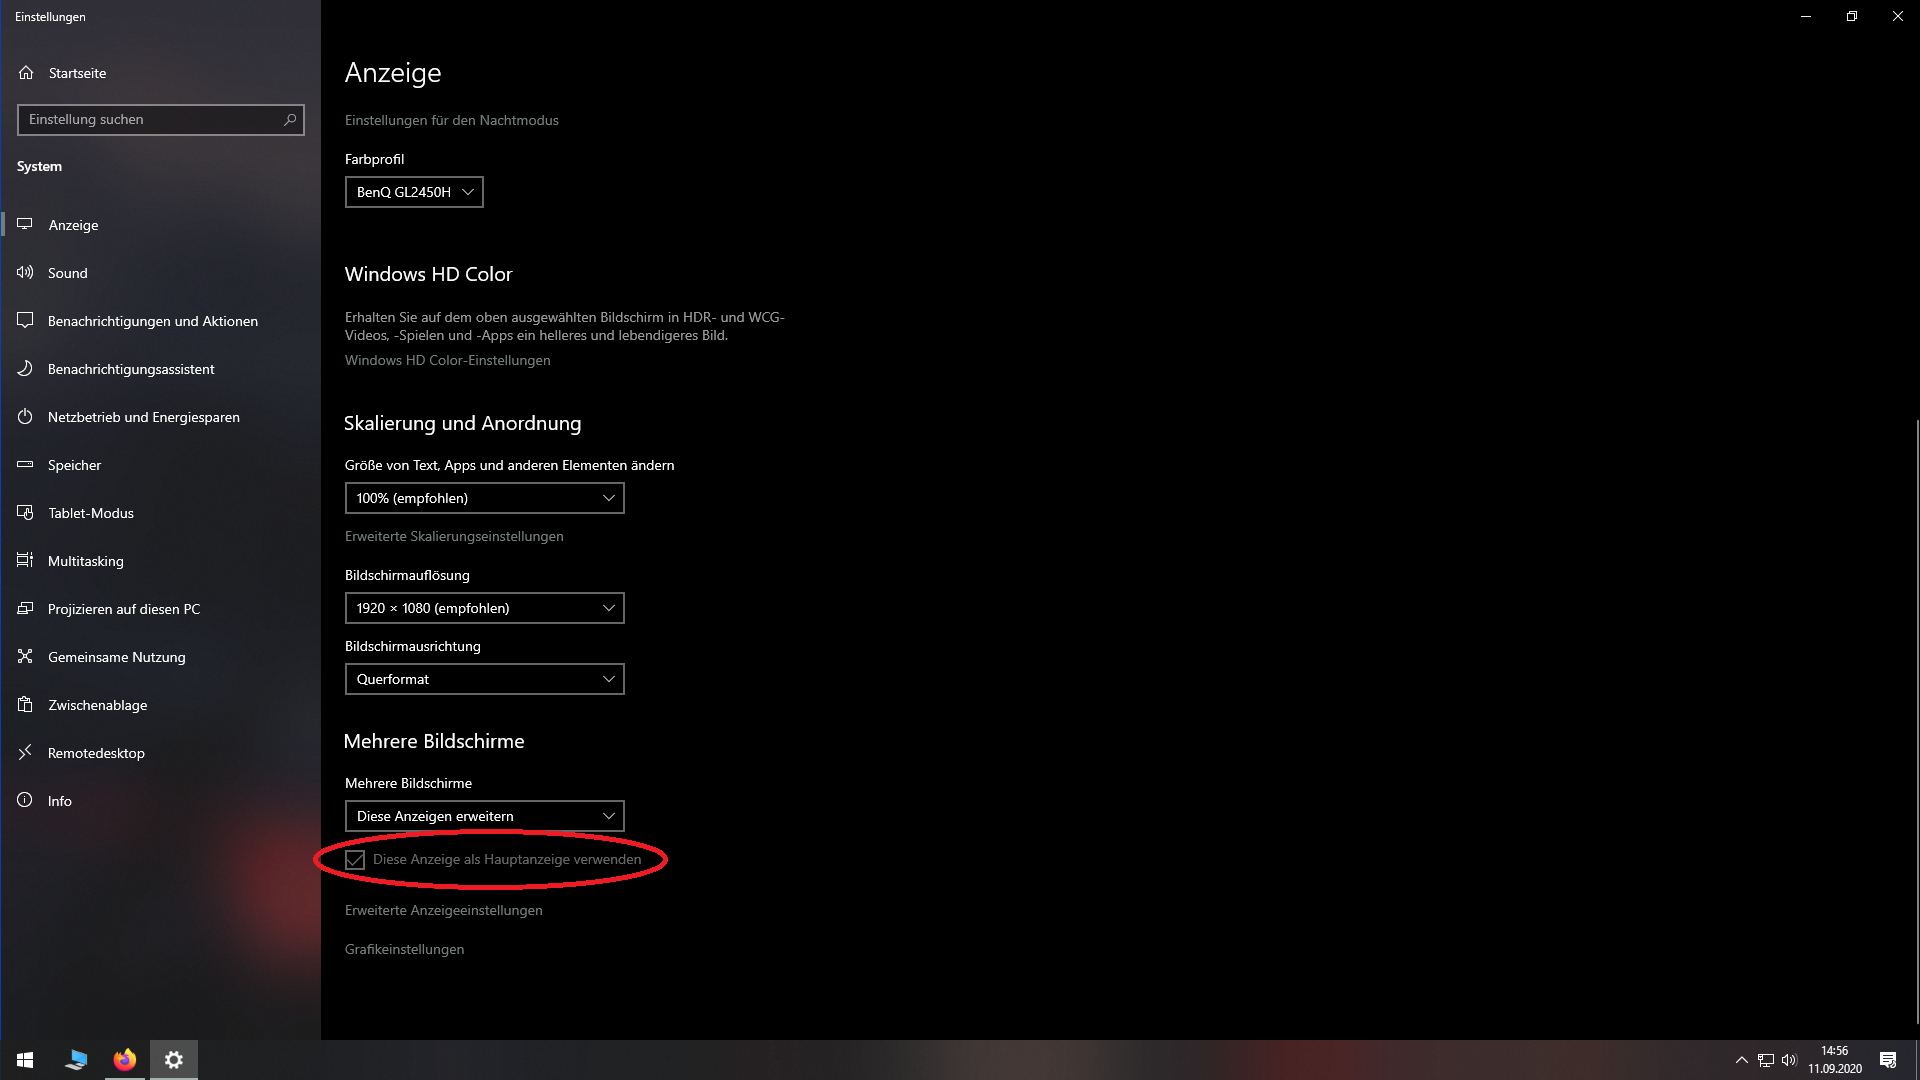Open Firefox from the taskbar

[125, 1060]
